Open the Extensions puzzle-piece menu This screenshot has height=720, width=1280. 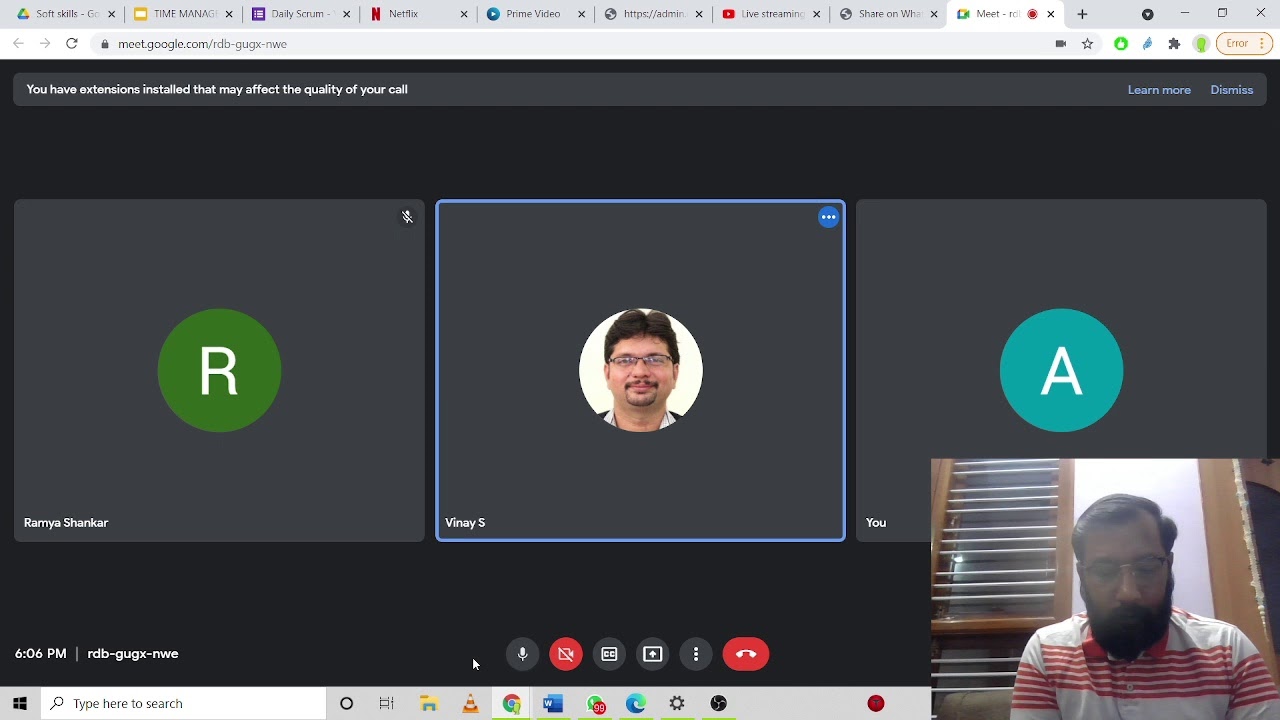tap(1174, 44)
